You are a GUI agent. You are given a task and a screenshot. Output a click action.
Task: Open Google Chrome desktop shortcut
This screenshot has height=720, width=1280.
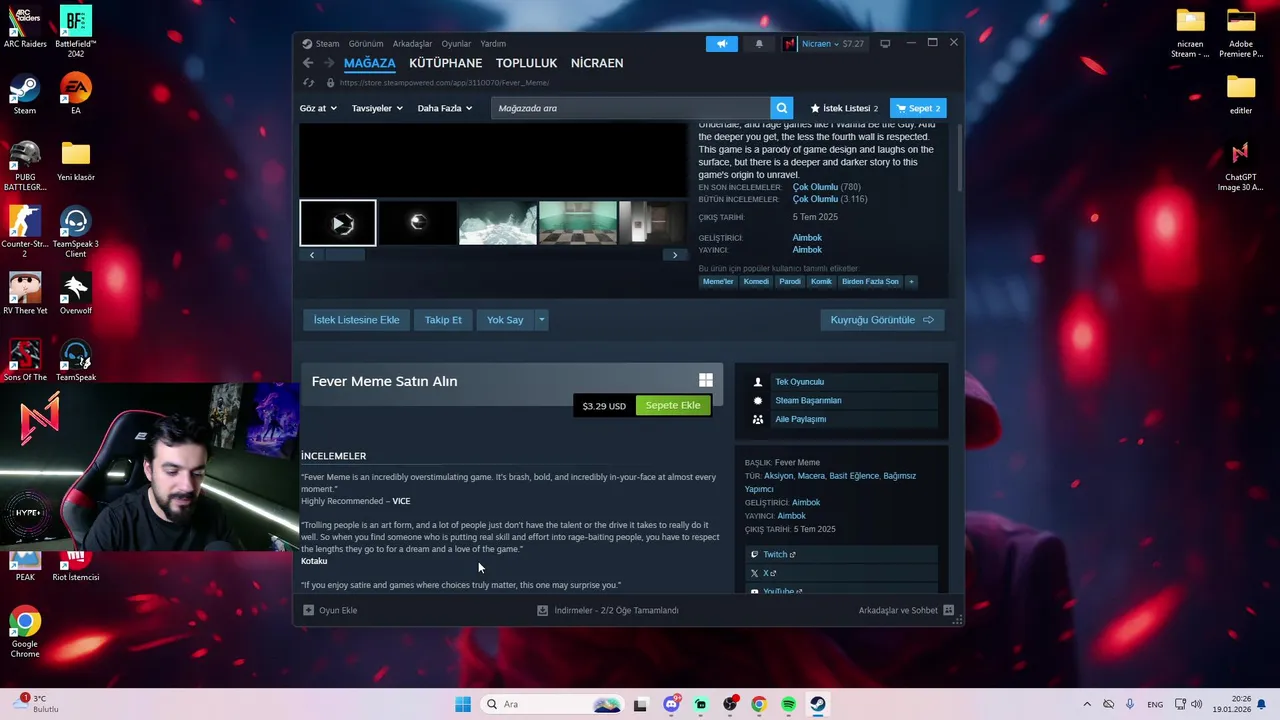coord(25,632)
